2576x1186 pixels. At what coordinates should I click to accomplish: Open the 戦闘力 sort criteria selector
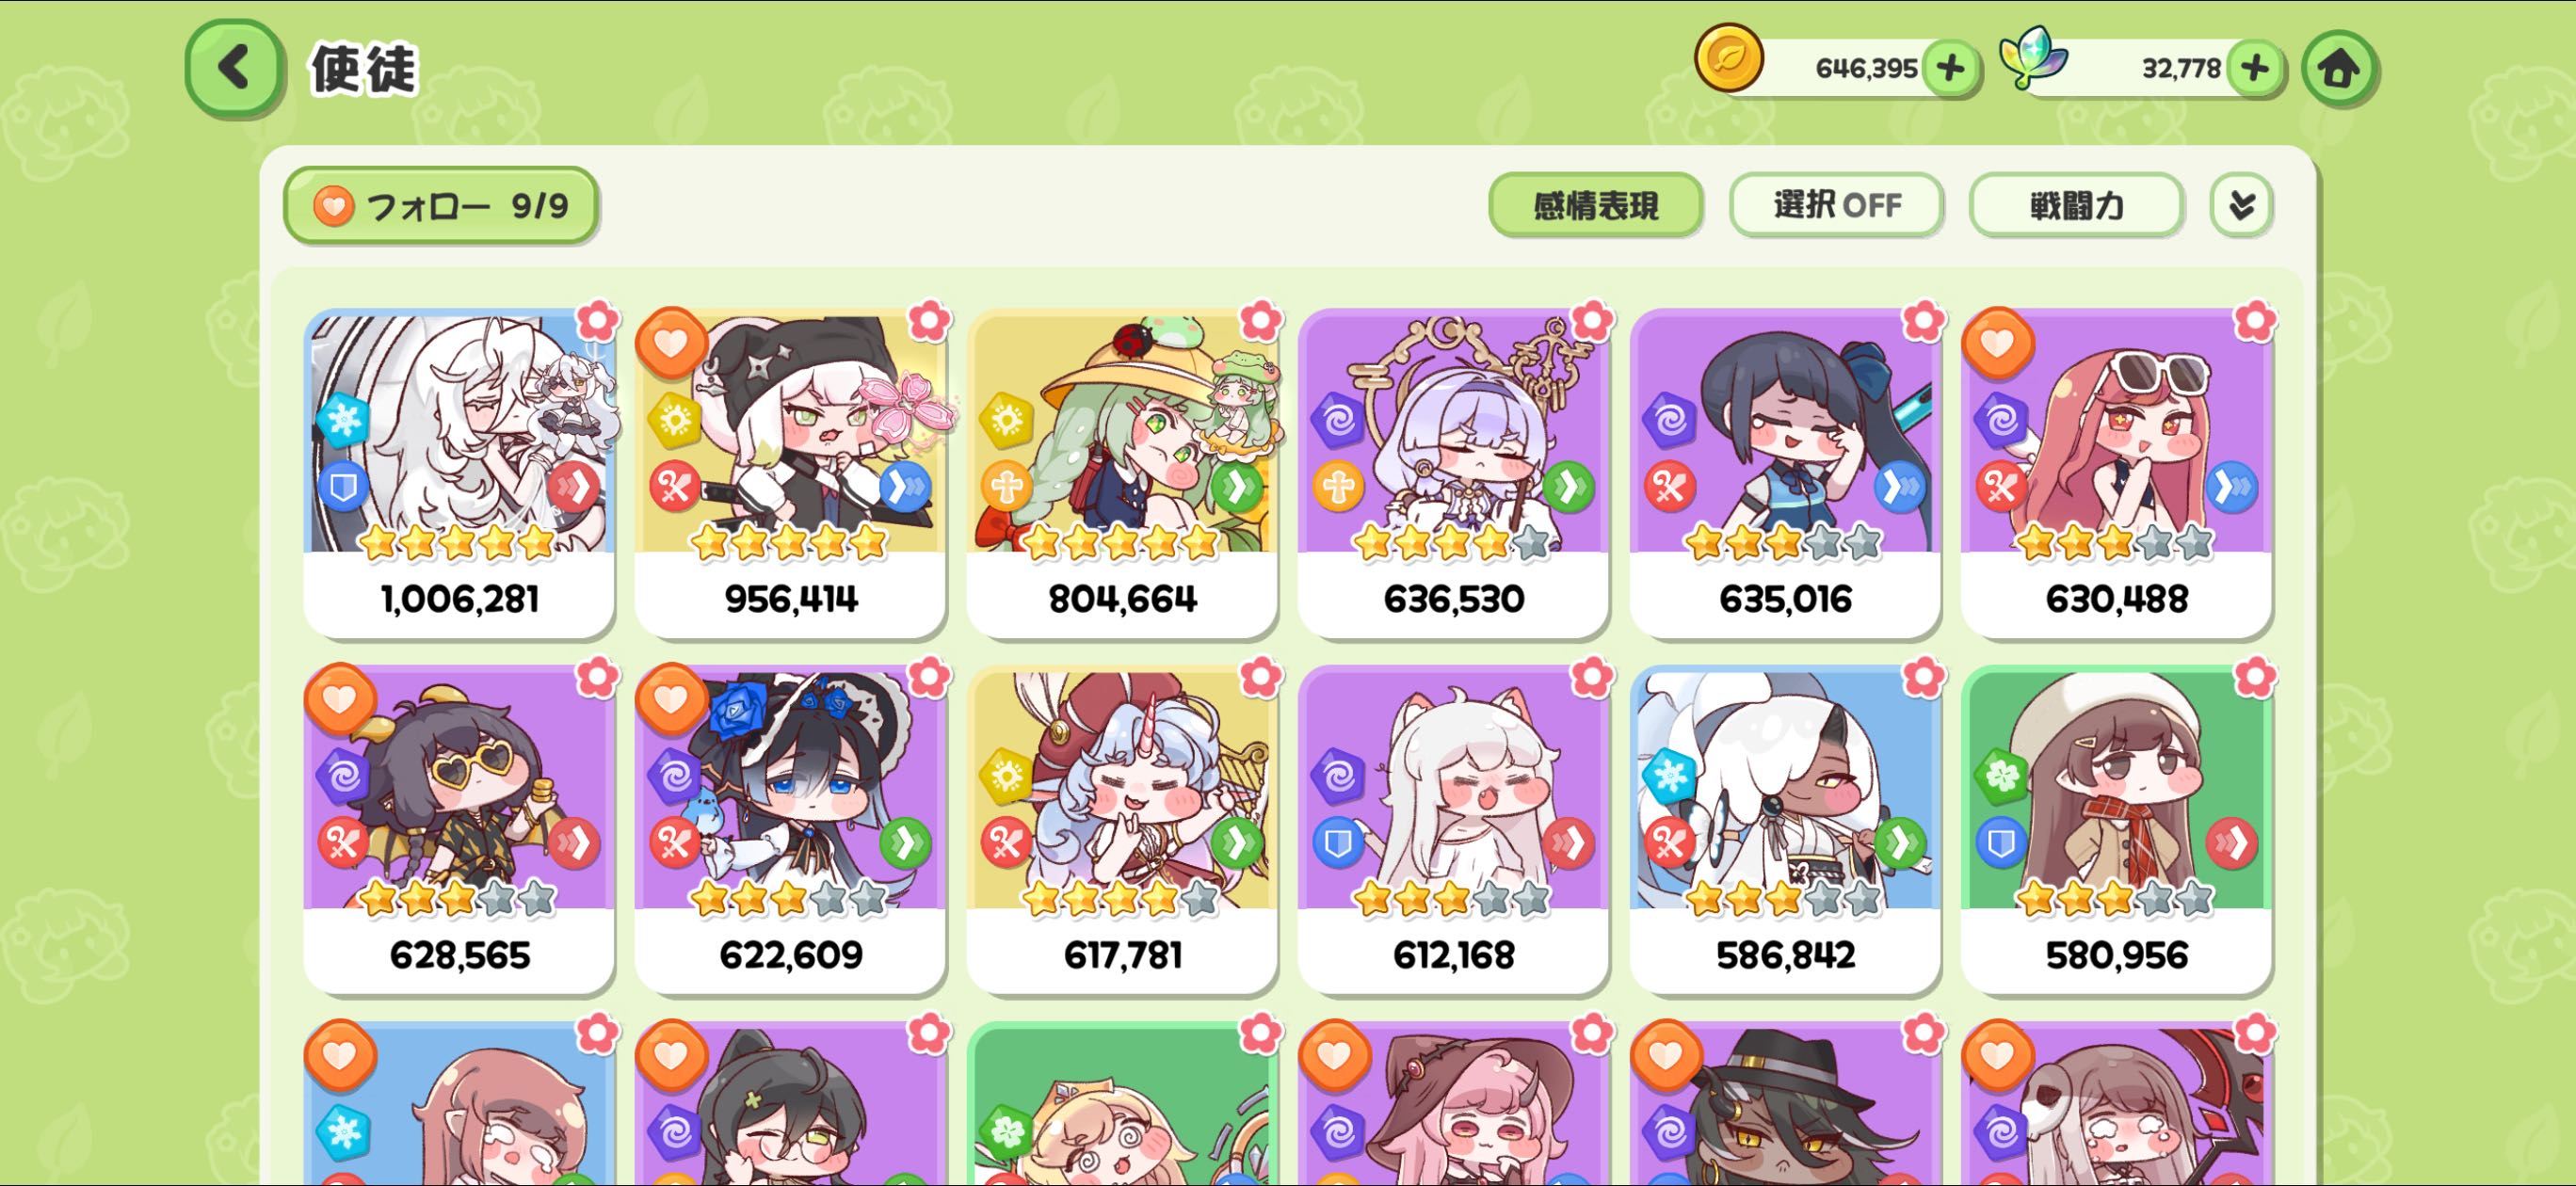click(x=2076, y=205)
